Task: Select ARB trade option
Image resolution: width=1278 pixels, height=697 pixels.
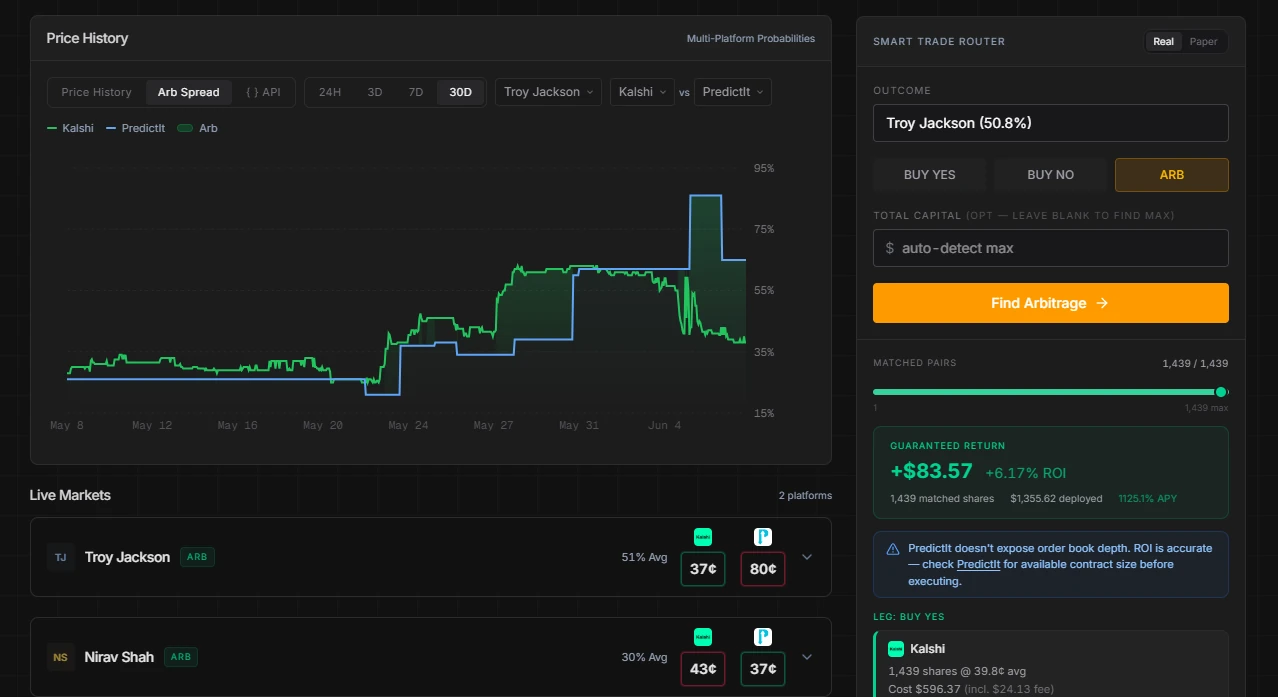Action: coord(1172,174)
